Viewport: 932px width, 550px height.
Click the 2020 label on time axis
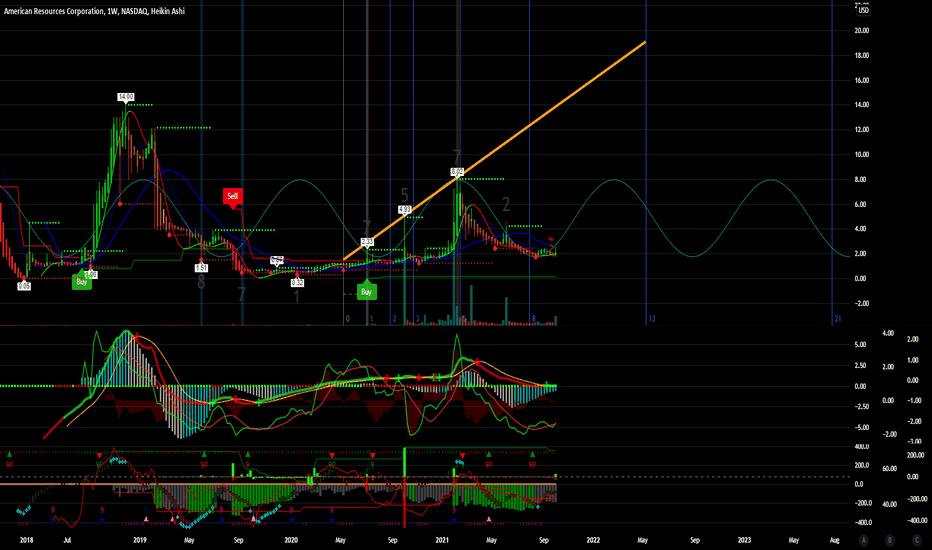coord(291,540)
